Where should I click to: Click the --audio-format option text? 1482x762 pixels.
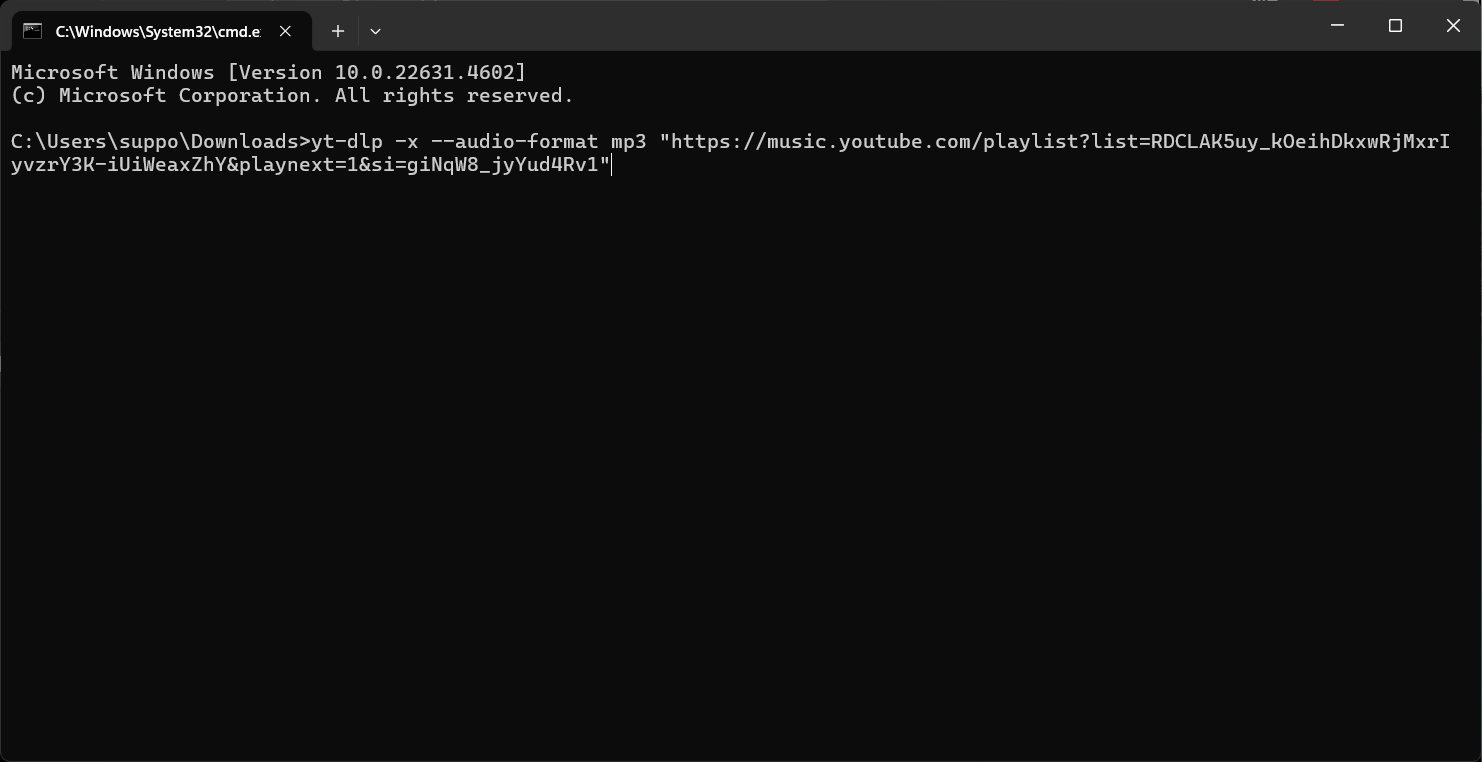pyautogui.click(x=515, y=142)
